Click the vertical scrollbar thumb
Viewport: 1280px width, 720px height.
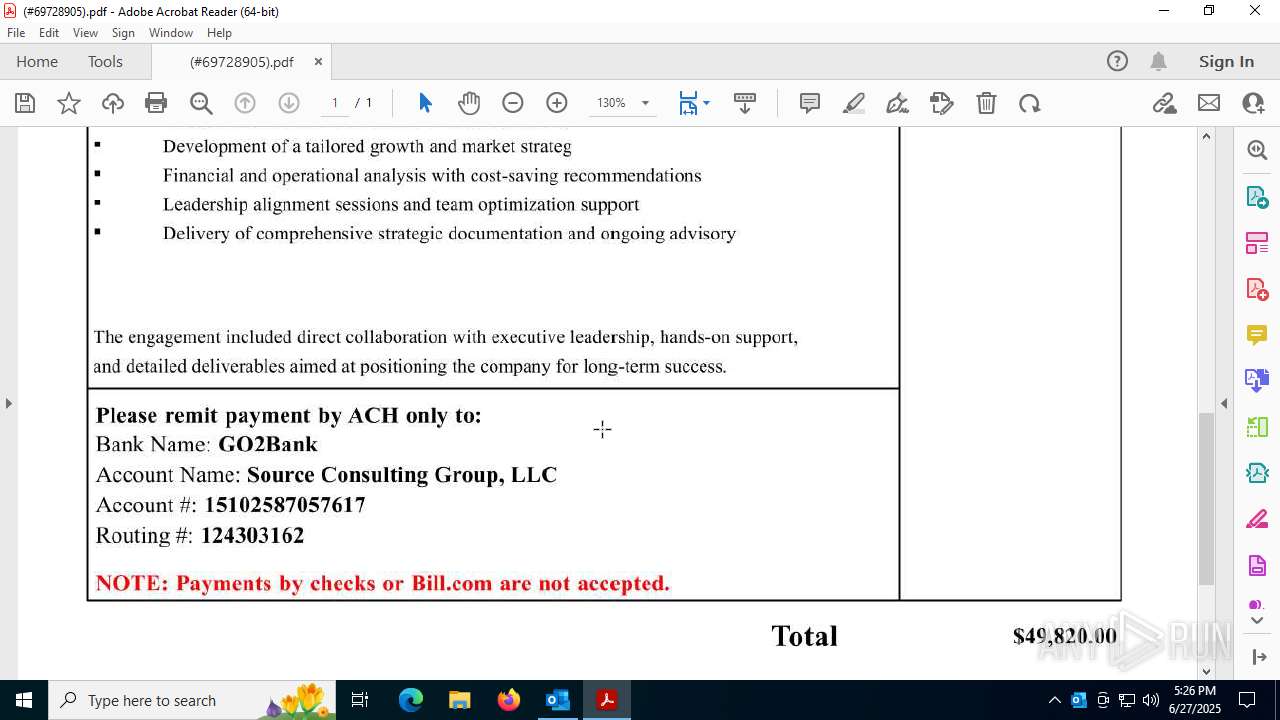pos(1206,497)
